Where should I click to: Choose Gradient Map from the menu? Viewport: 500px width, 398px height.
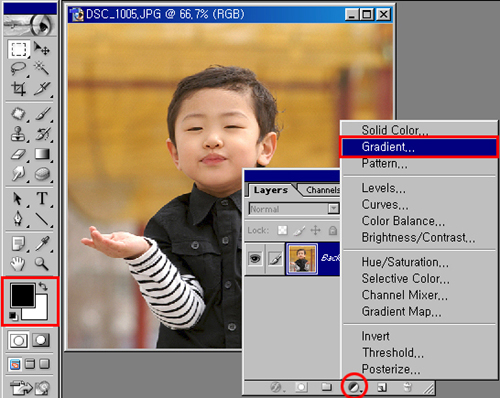(419, 311)
